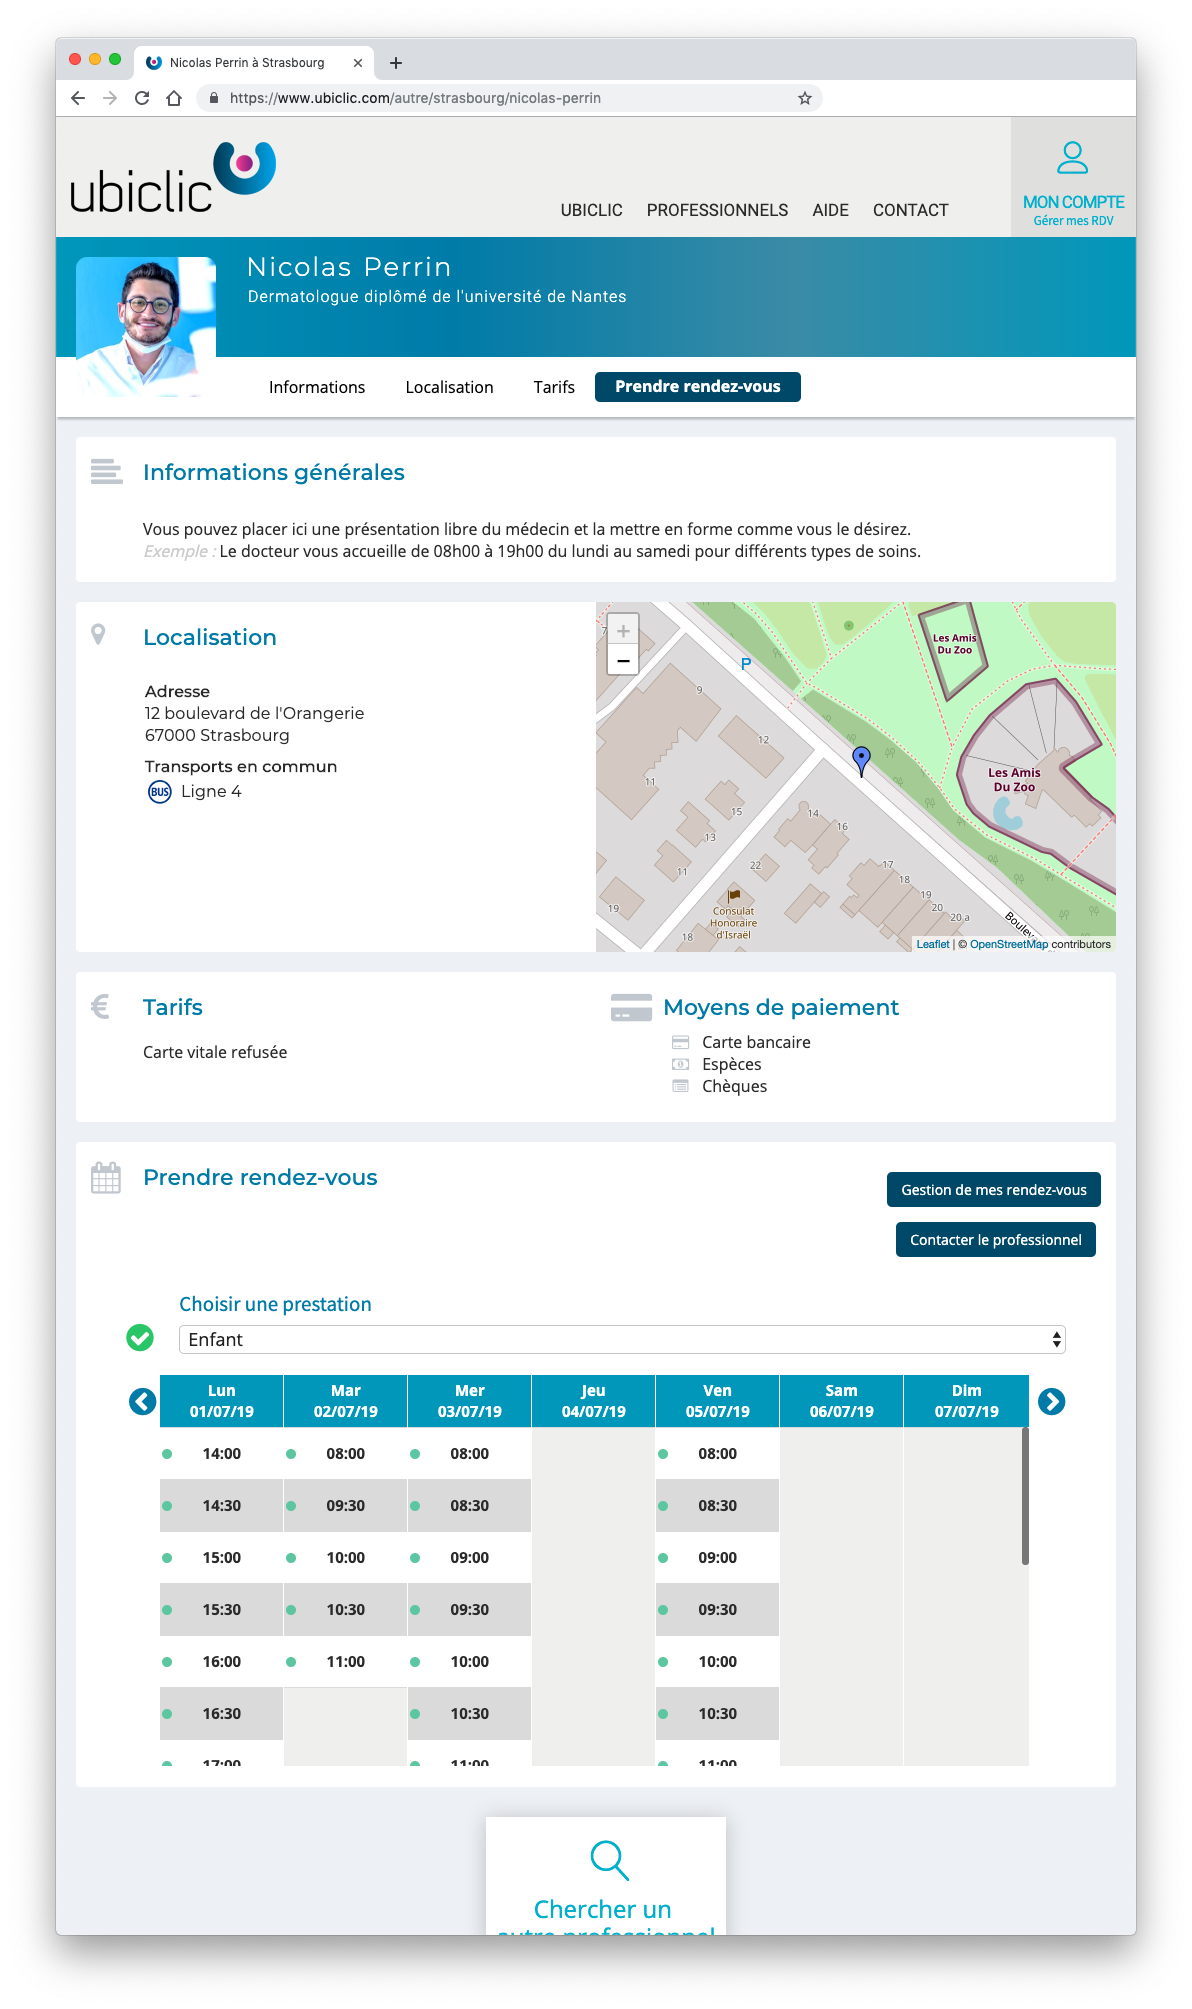
Task: Click the Chèques payment text
Action: (x=735, y=1087)
